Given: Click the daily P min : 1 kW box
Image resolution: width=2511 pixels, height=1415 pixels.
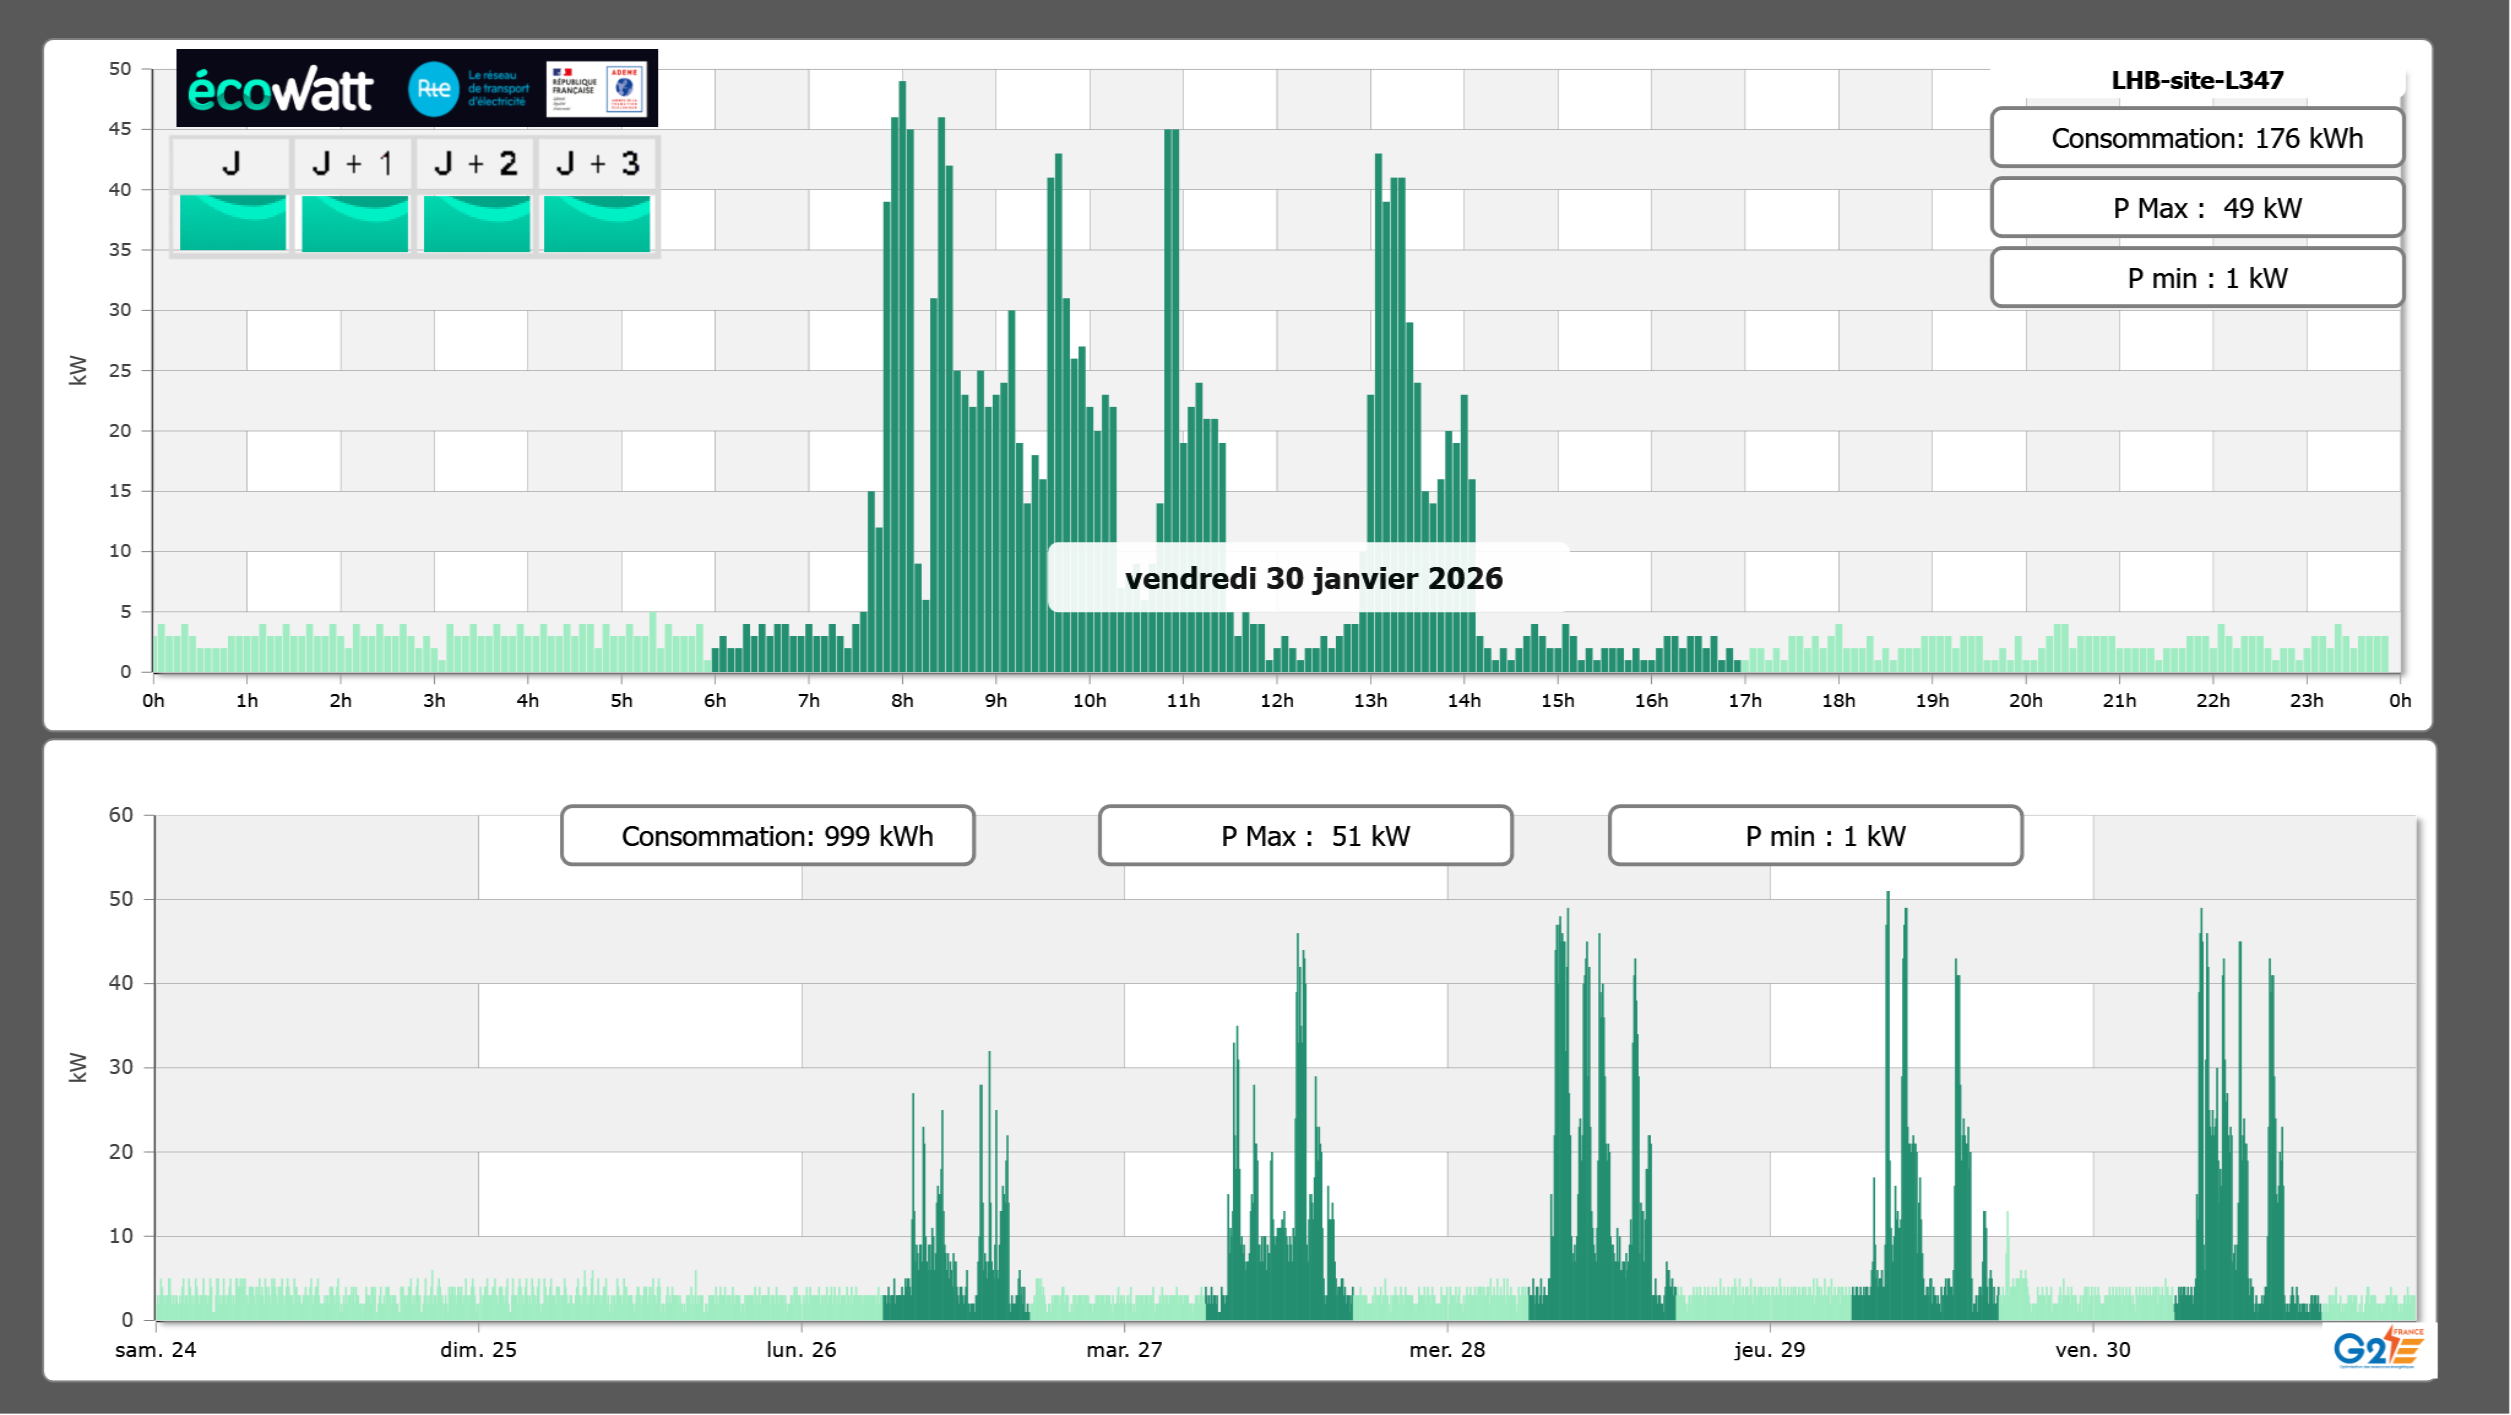Looking at the screenshot, I should [x=2196, y=278].
